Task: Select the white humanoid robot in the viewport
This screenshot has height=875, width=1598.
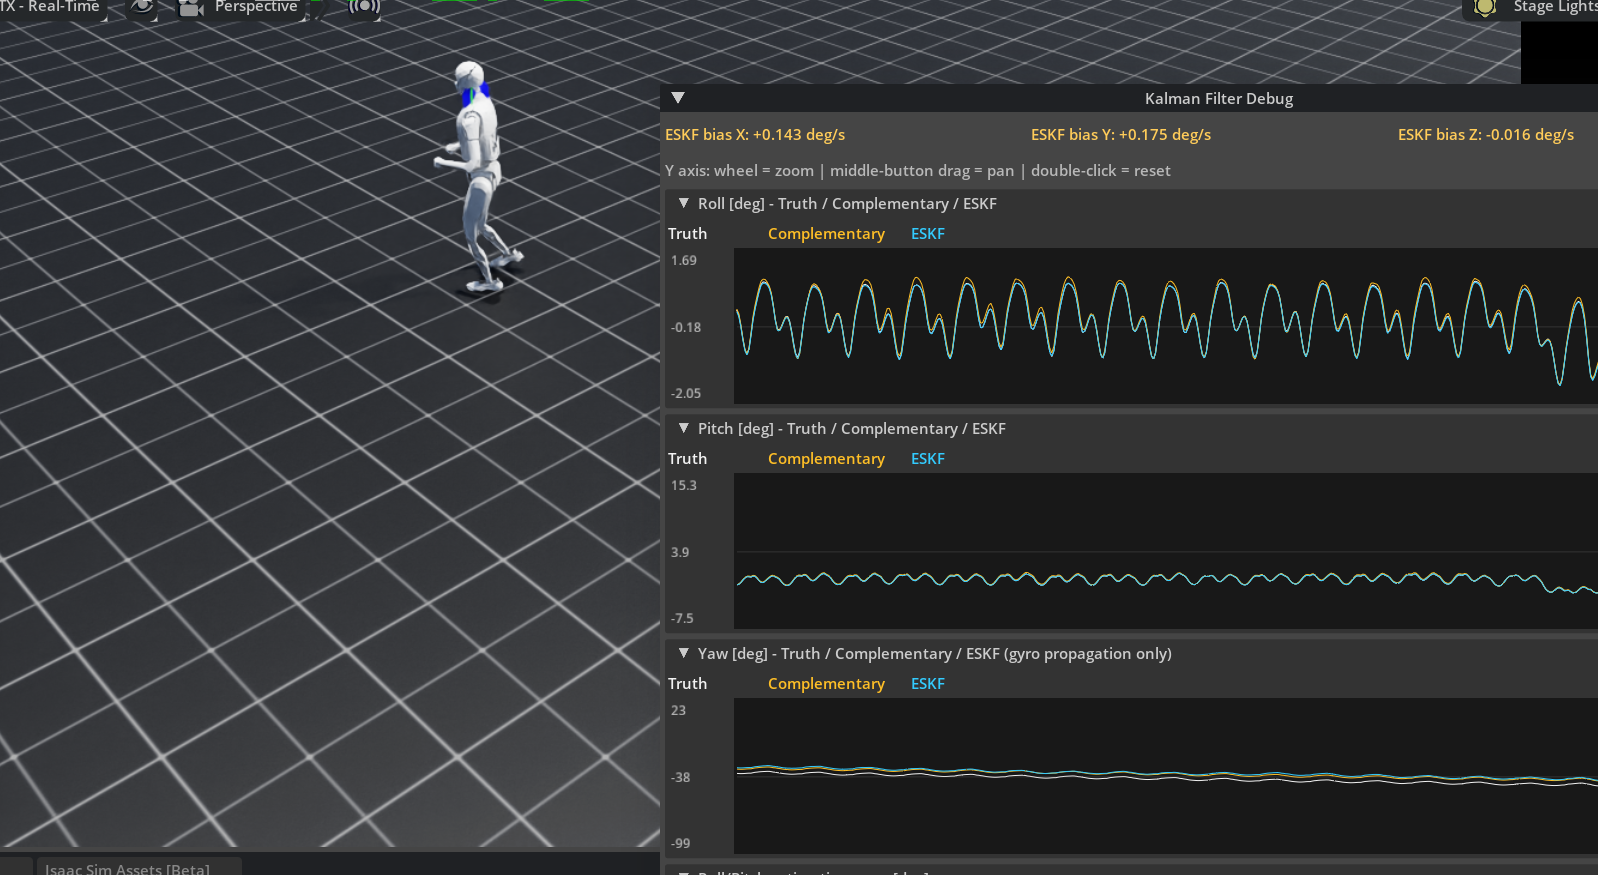Action: pos(477,175)
